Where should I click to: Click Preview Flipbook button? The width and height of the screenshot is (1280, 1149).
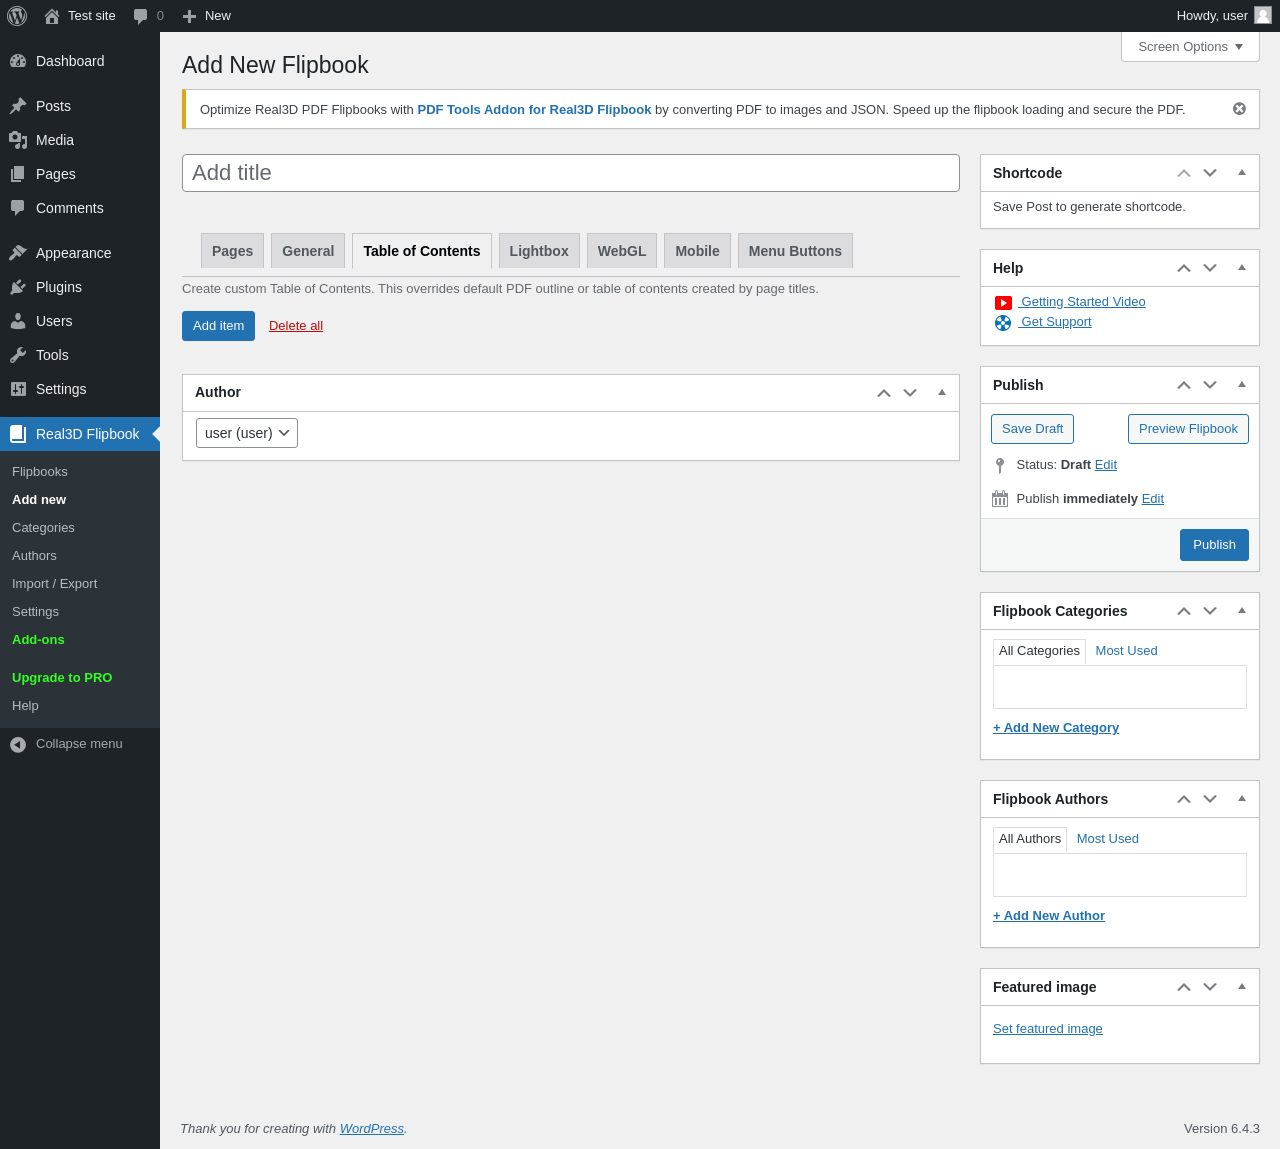pos(1188,429)
